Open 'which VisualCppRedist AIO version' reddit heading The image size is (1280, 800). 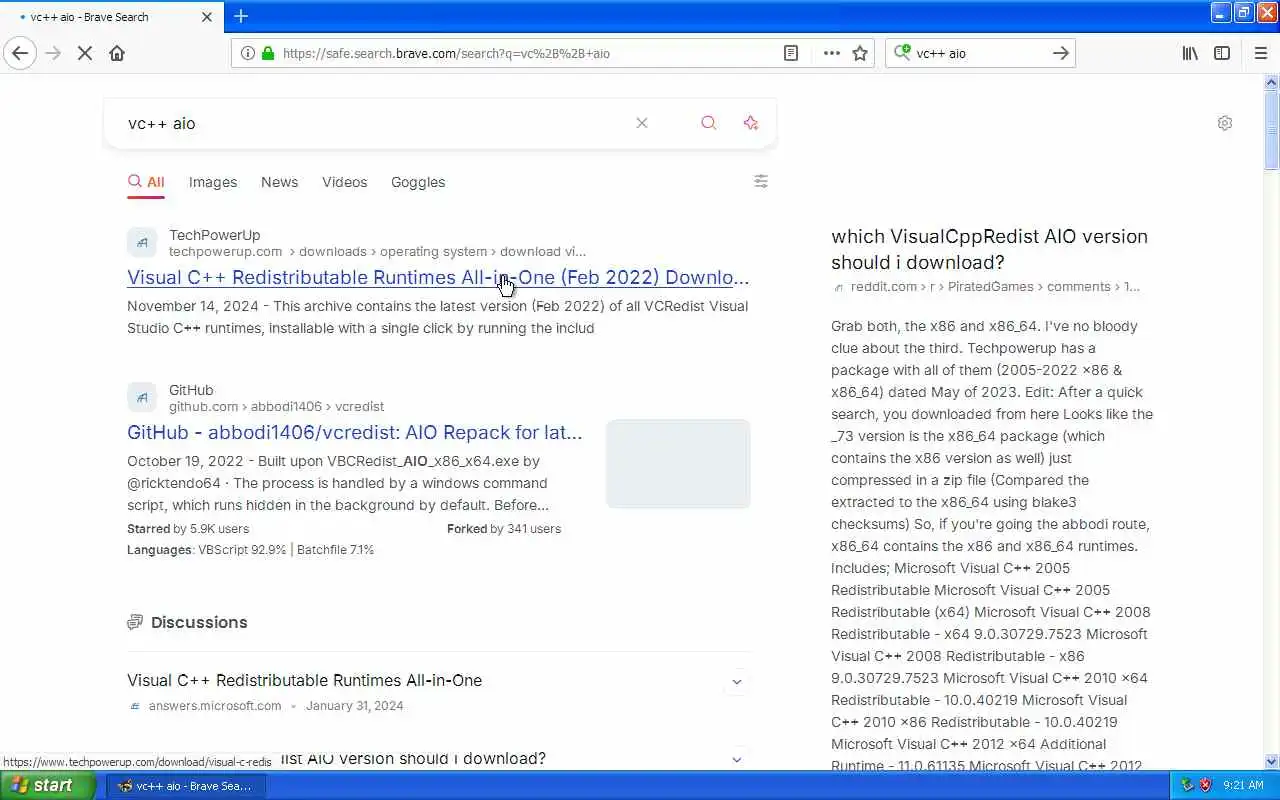(x=989, y=249)
